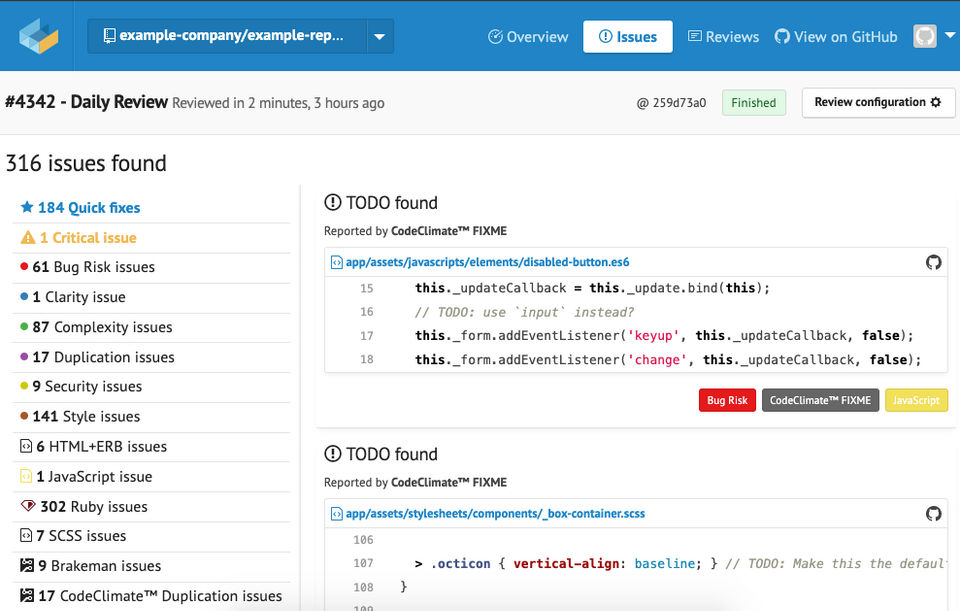Click the example-company/example-repo repository button
960x611 pixels.
pos(228,36)
